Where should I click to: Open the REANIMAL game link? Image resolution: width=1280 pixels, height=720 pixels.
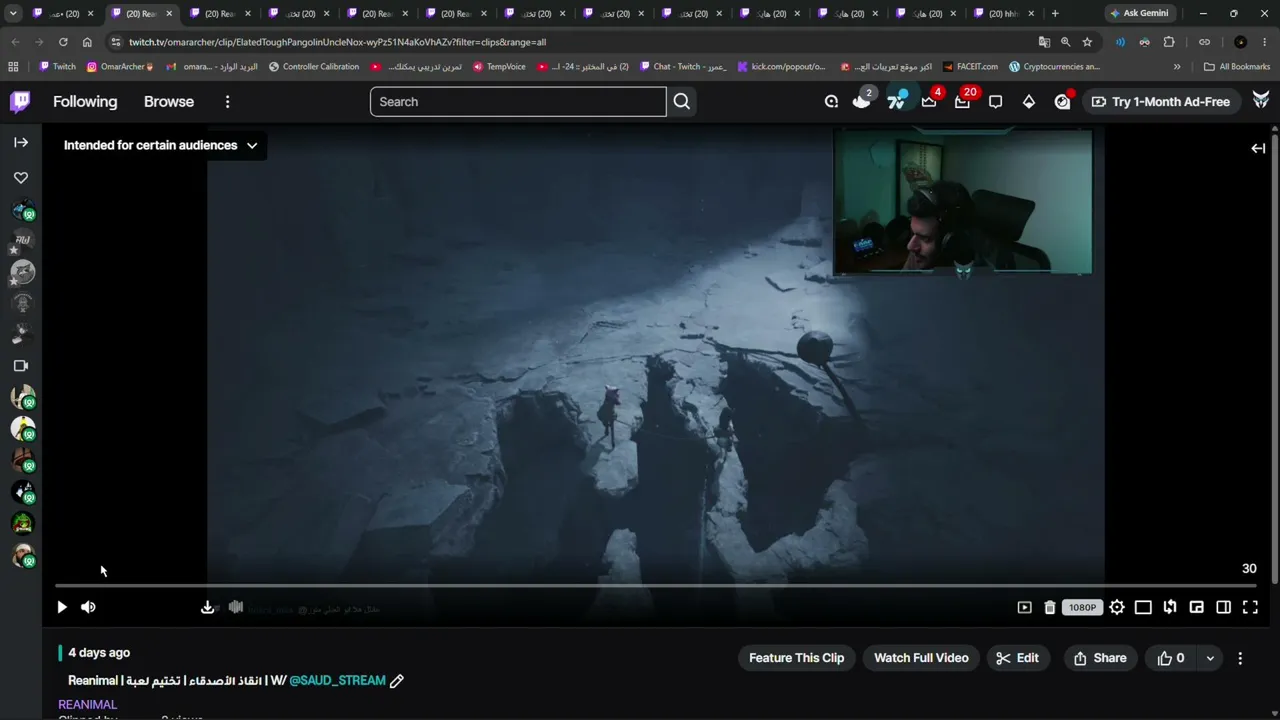[x=88, y=705]
